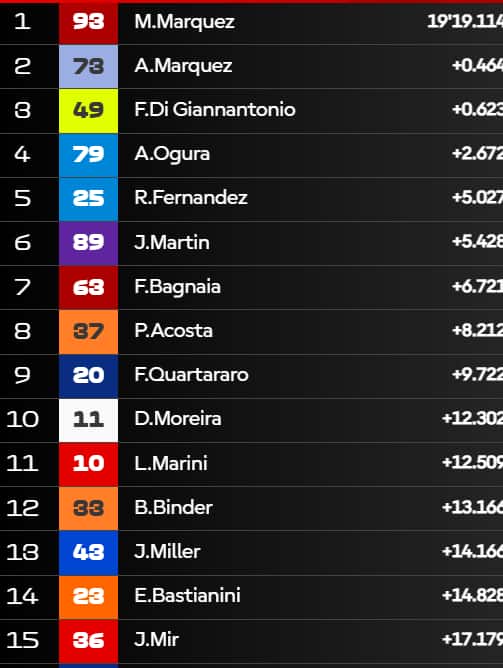Open M.Marquez rider name
This screenshot has width=503, height=668.
click(184, 22)
